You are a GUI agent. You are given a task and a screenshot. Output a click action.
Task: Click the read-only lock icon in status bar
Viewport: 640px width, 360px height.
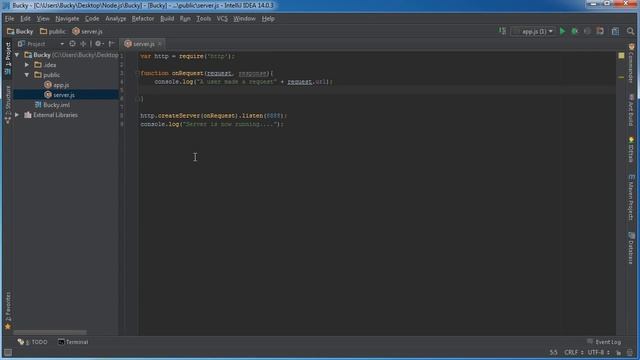[x=619, y=353]
